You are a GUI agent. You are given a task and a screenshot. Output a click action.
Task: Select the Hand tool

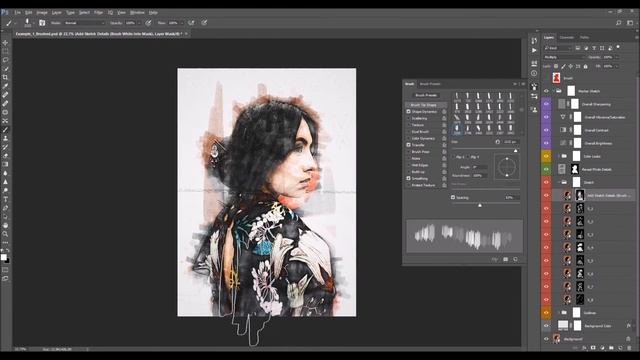5,225
